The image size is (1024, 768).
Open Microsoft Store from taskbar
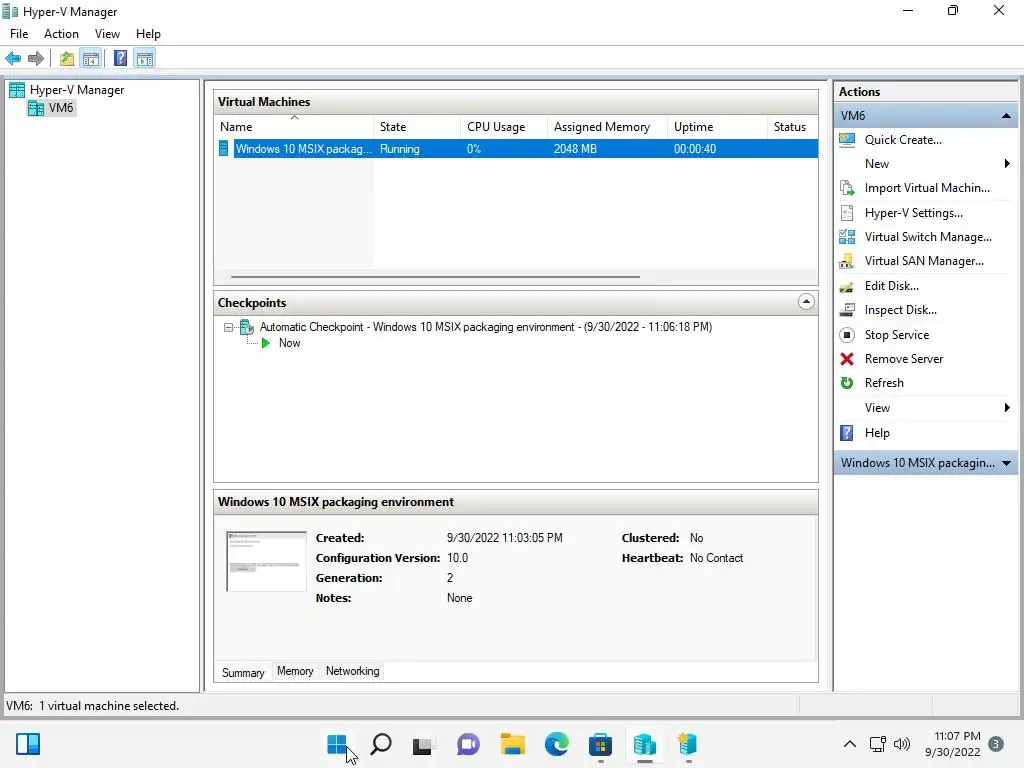pyautogui.click(x=600, y=744)
